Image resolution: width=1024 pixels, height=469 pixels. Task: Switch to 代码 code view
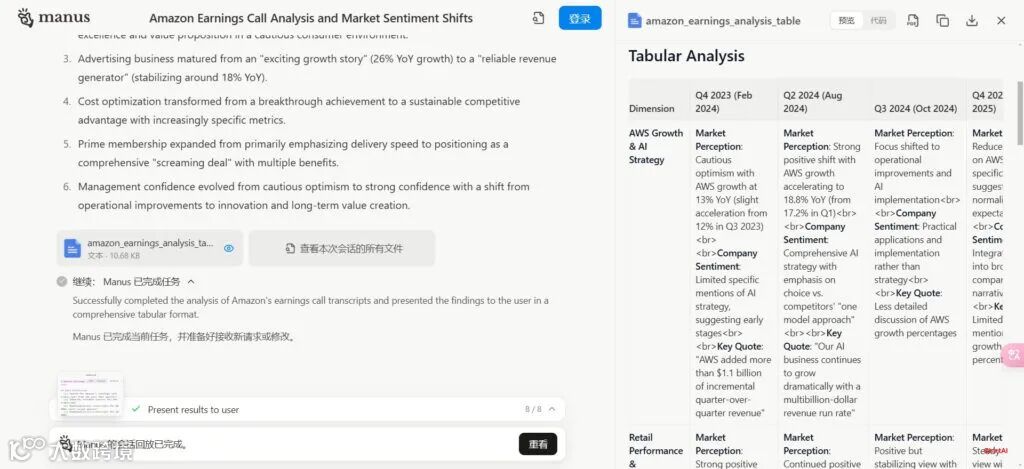(x=877, y=20)
